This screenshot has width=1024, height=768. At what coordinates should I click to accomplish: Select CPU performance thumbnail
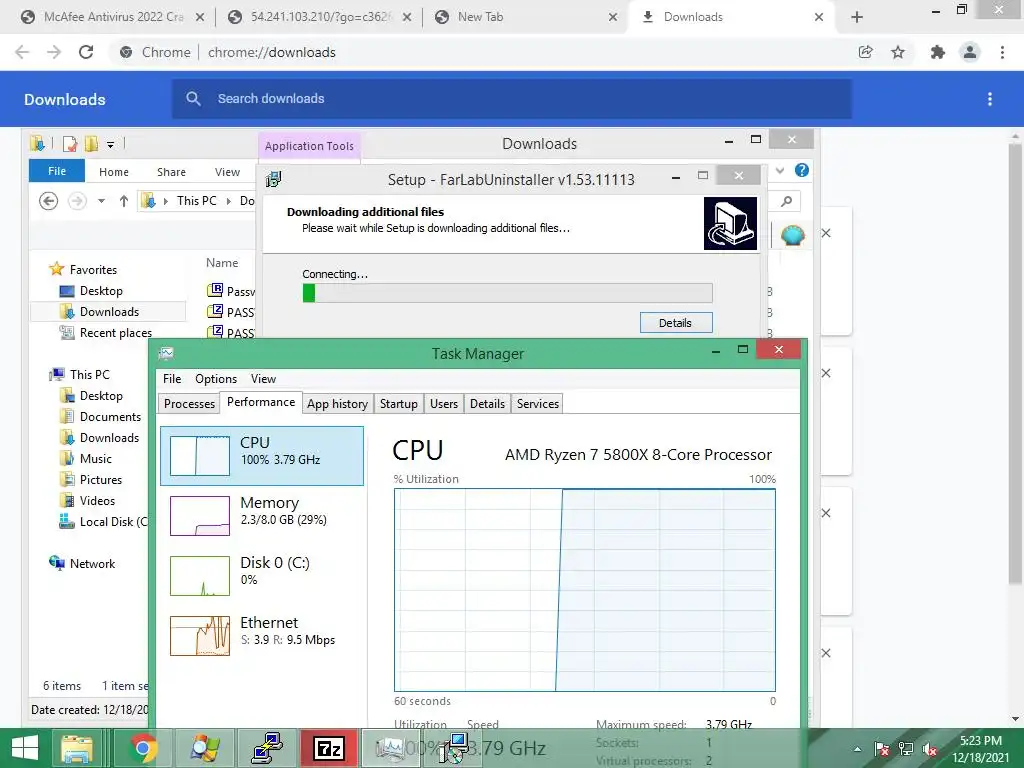(x=262, y=456)
